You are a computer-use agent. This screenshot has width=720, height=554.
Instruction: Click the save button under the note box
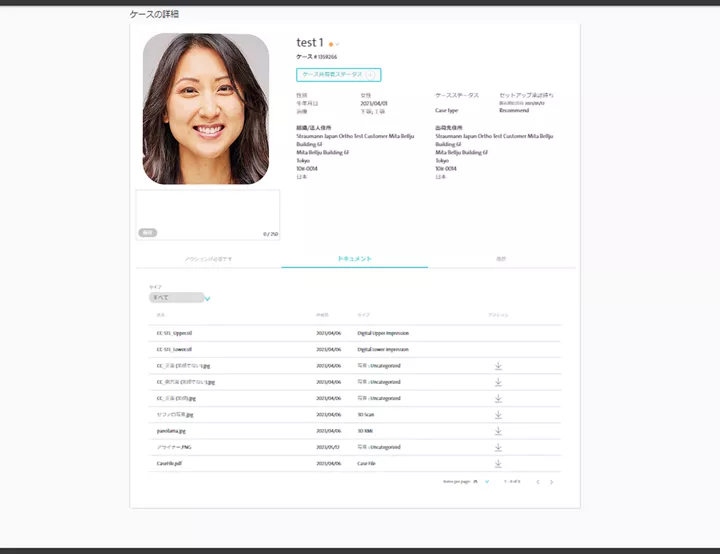click(x=147, y=232)
